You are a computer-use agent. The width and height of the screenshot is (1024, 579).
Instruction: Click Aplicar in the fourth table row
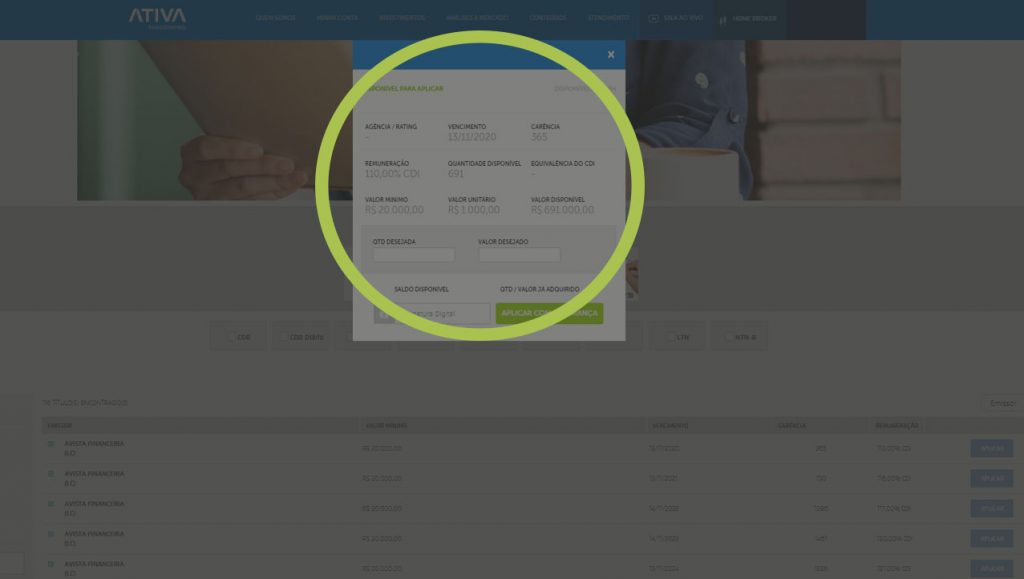[991, 539]
